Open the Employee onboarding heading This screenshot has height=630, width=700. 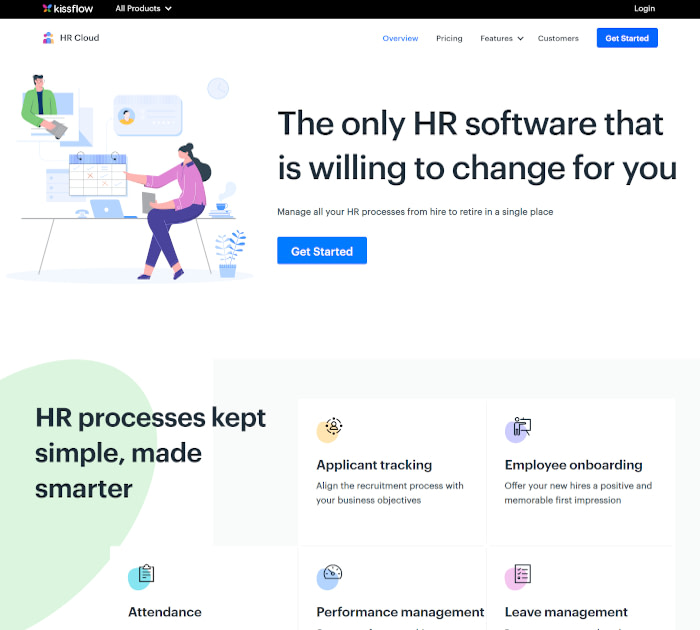(x=573, y=465)
